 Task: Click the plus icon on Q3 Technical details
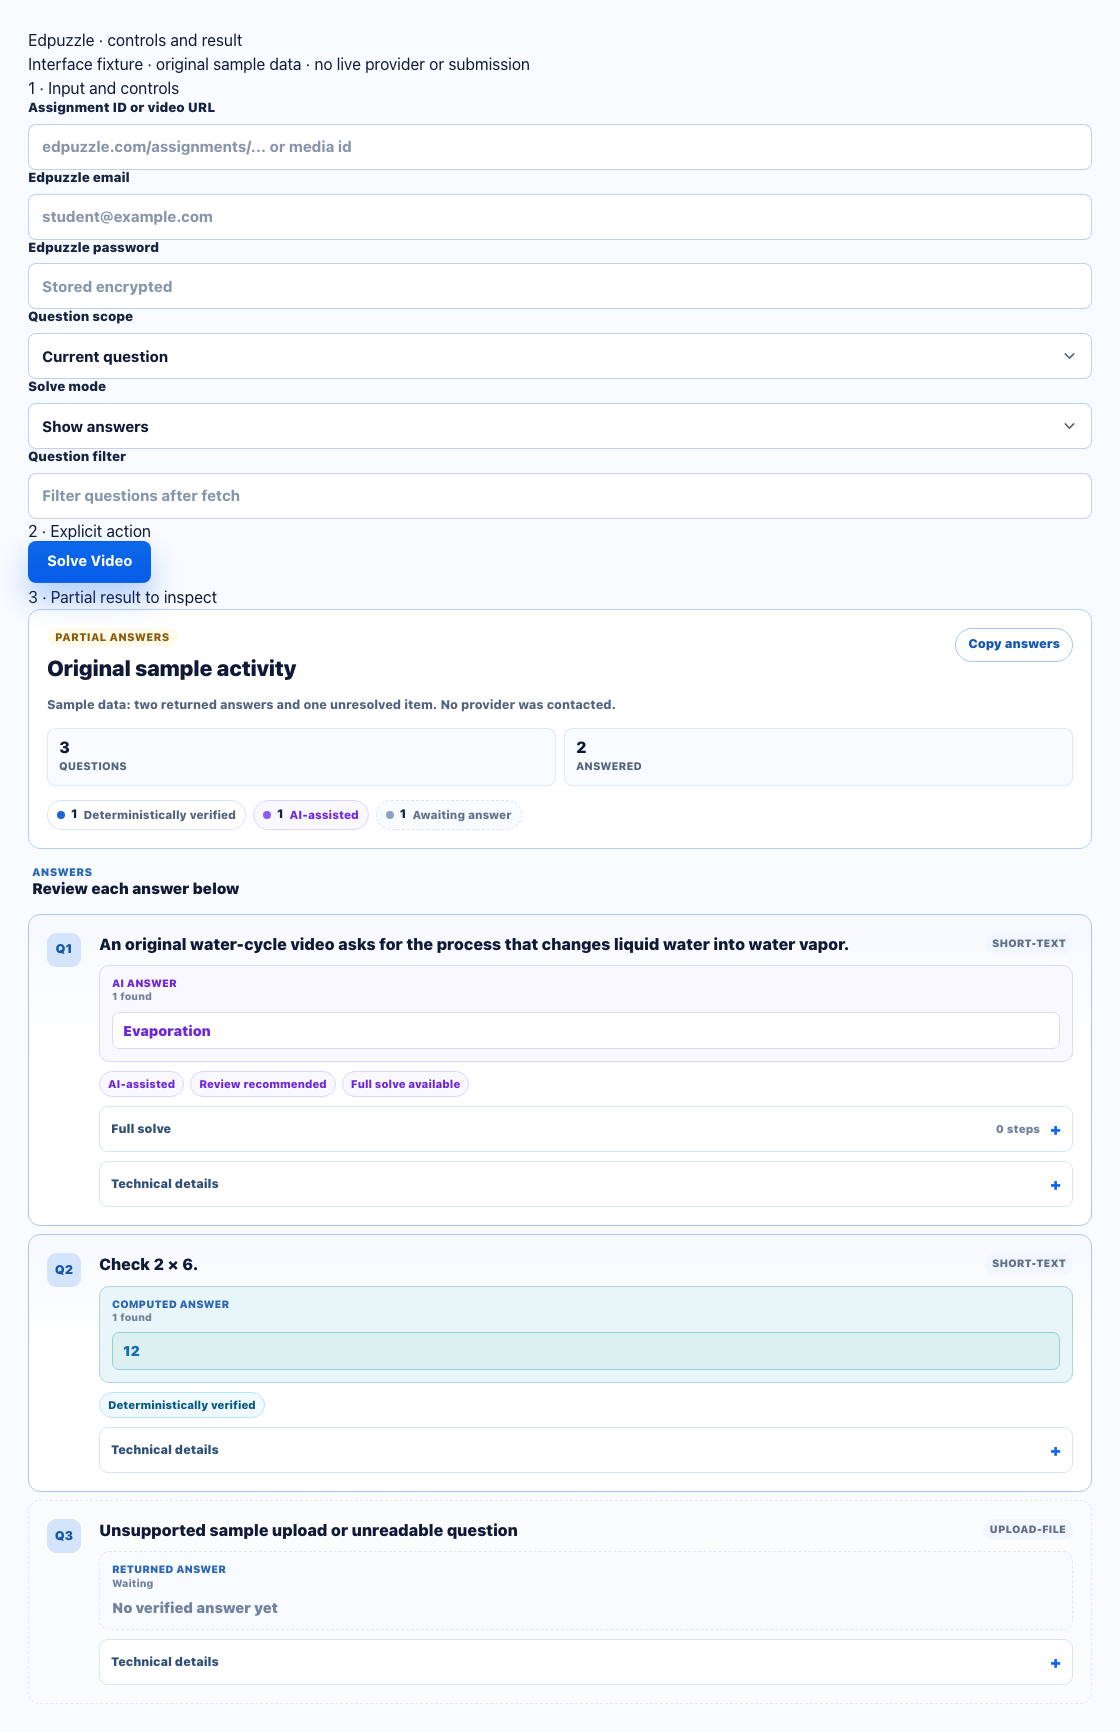click(x=1055, y=1663)
